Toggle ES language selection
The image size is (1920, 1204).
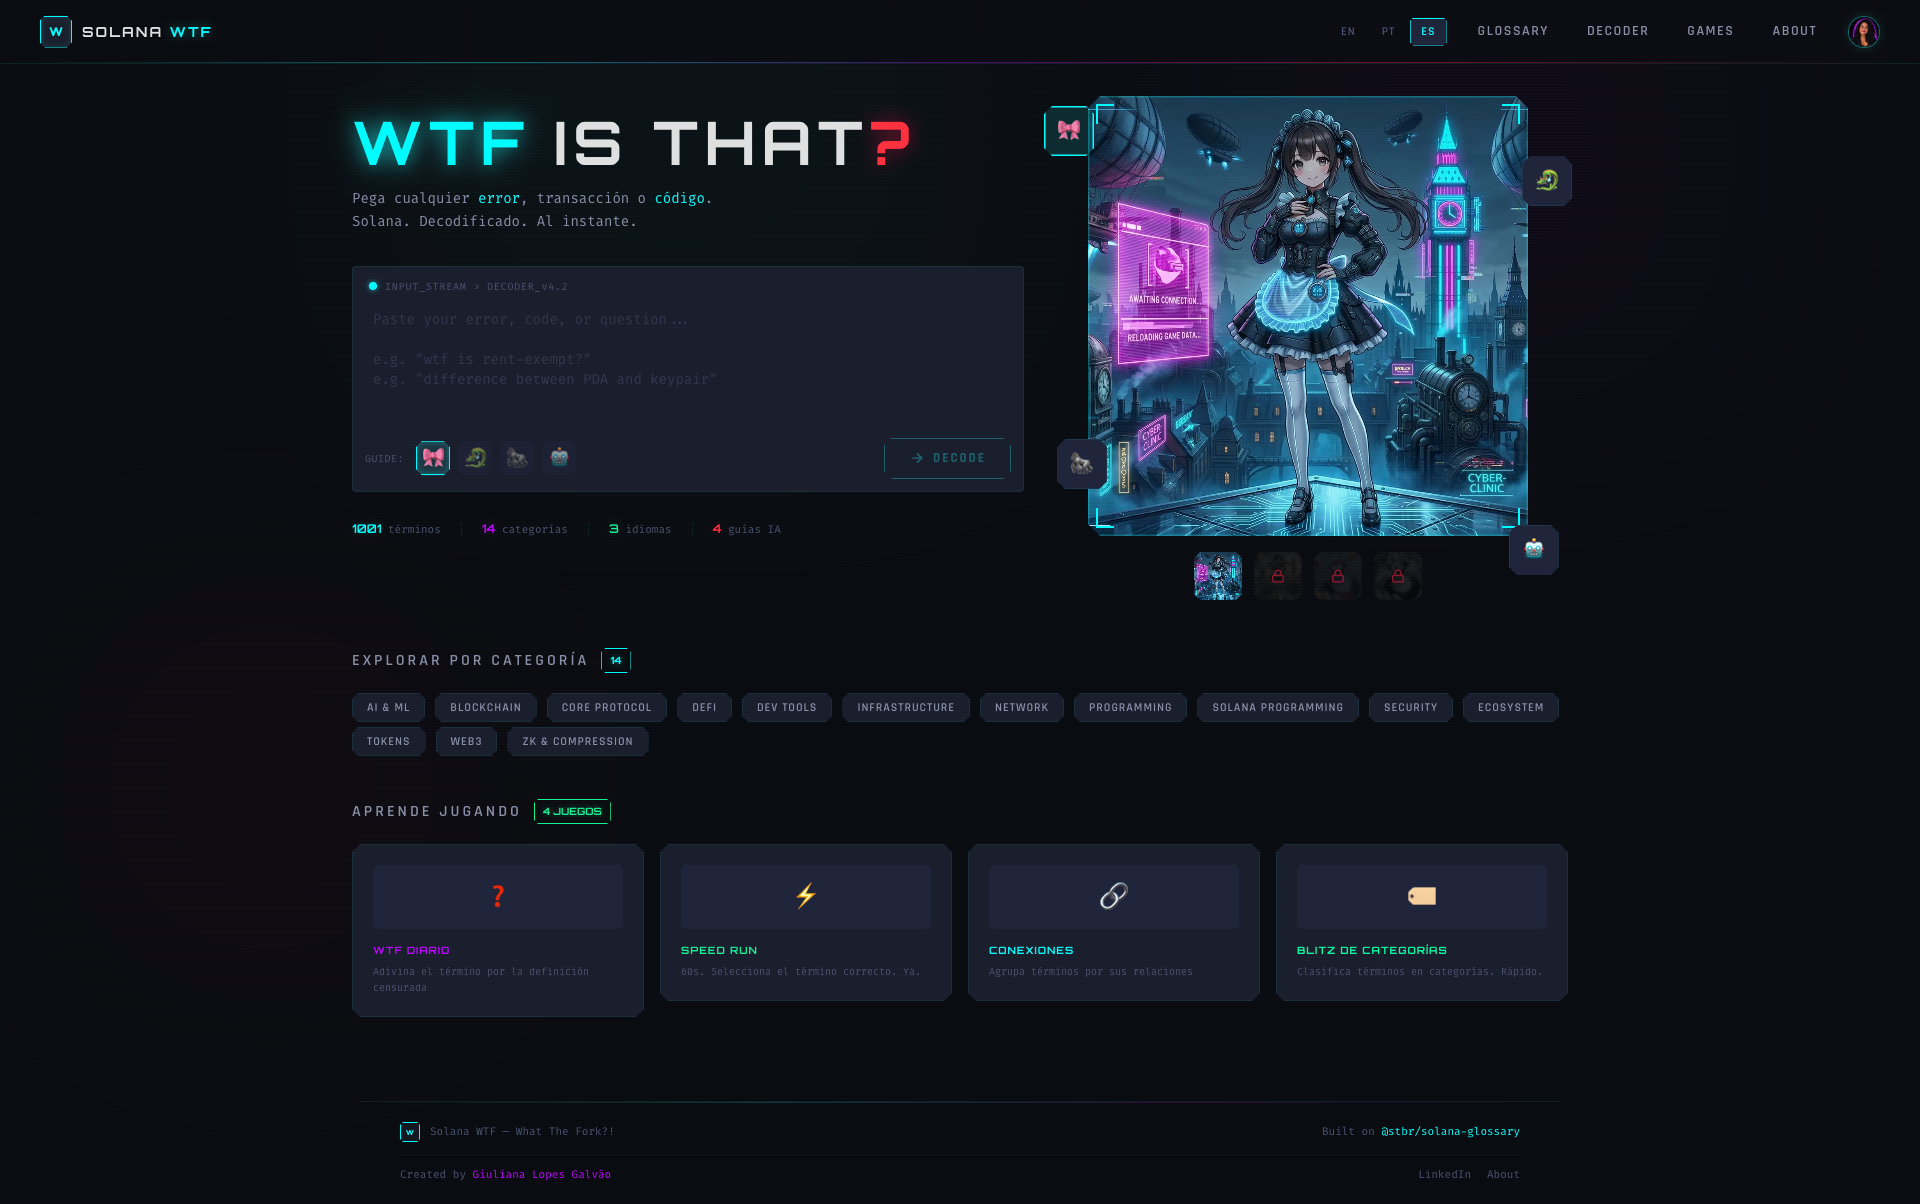coord(1428,31)
